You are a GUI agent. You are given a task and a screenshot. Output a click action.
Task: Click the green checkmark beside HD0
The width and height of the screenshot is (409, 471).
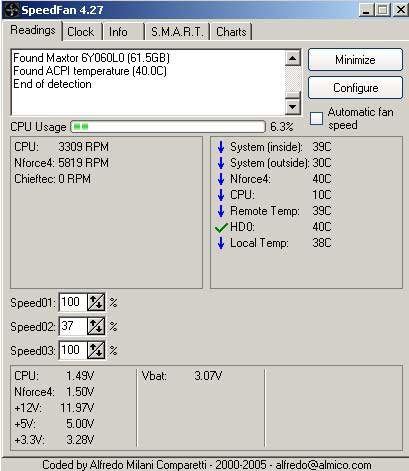[221, 228]
